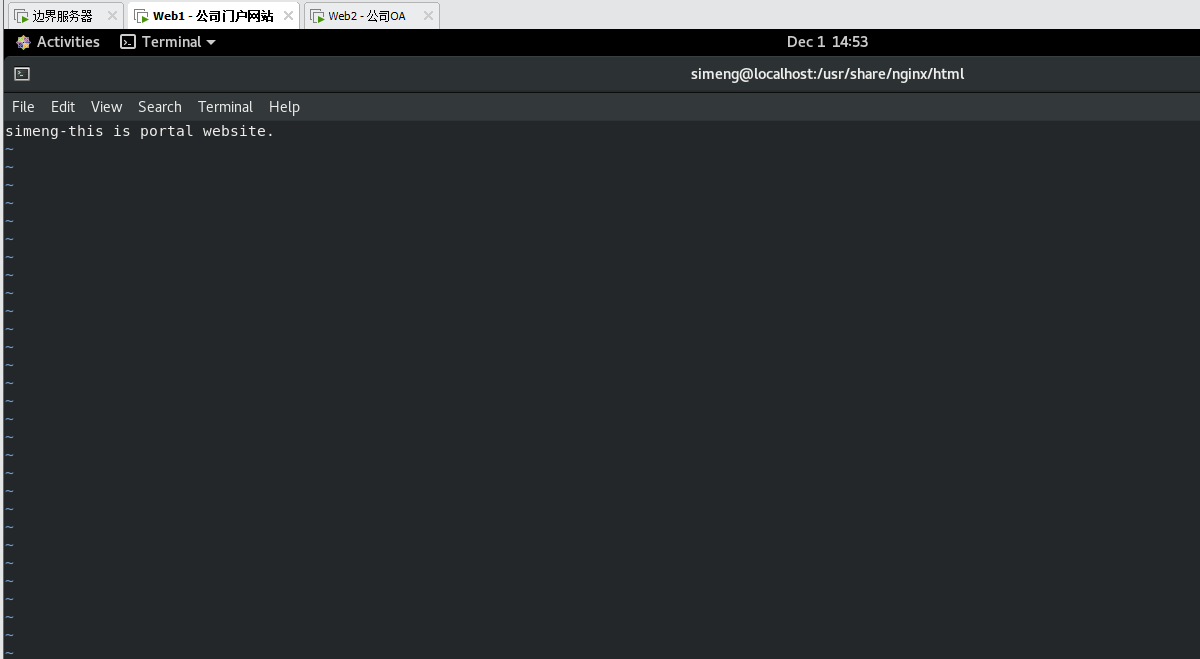
Task: Select the Web1 - 公司门户网站 tab
Action: pos(212,16)
